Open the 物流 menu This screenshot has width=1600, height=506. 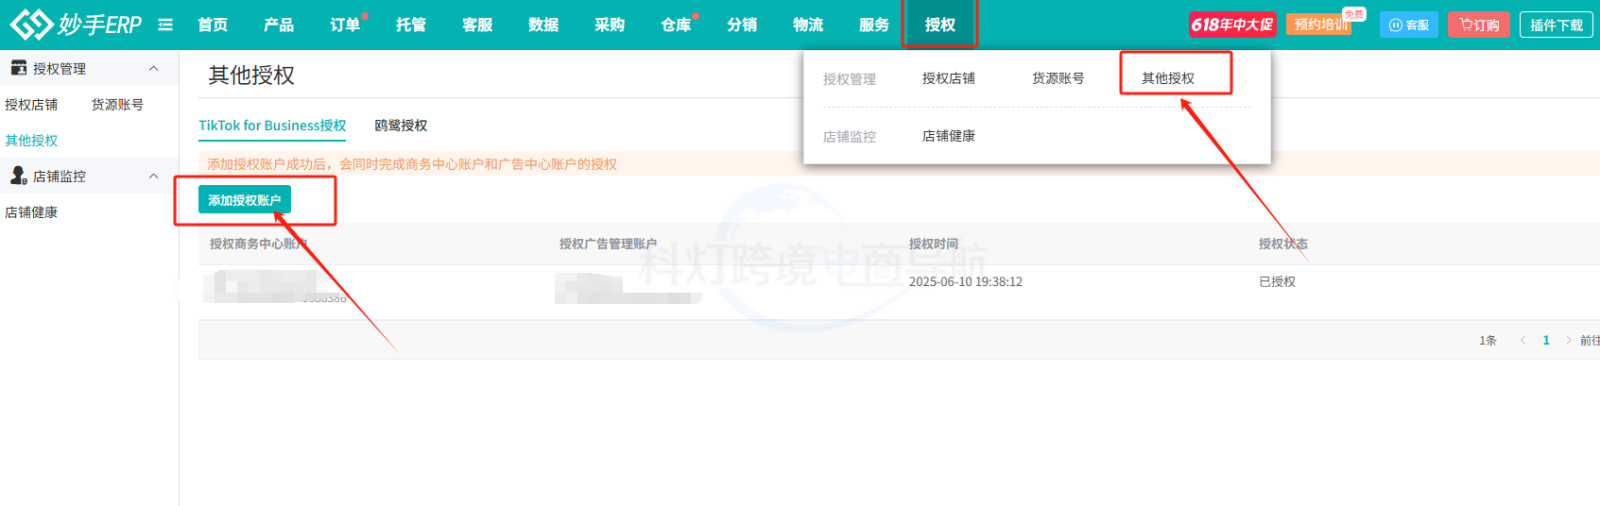[808, 25]
